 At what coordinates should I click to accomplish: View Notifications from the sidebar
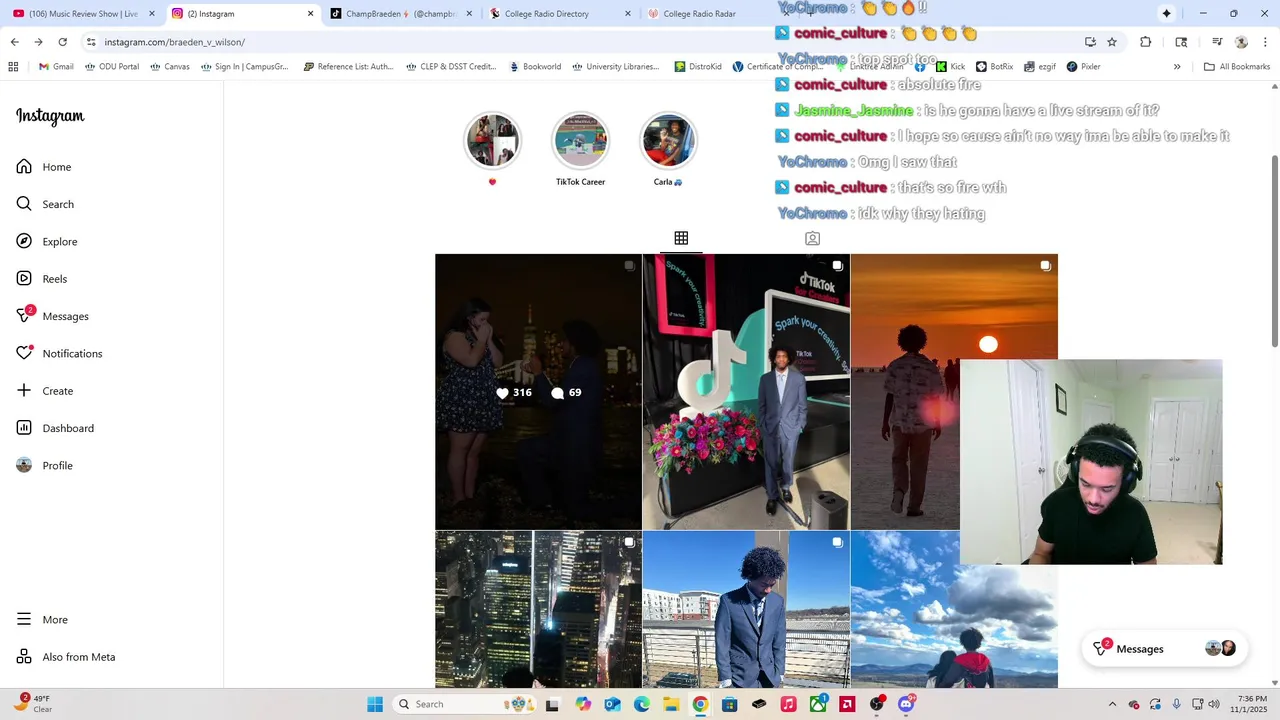tap(59, 354)
